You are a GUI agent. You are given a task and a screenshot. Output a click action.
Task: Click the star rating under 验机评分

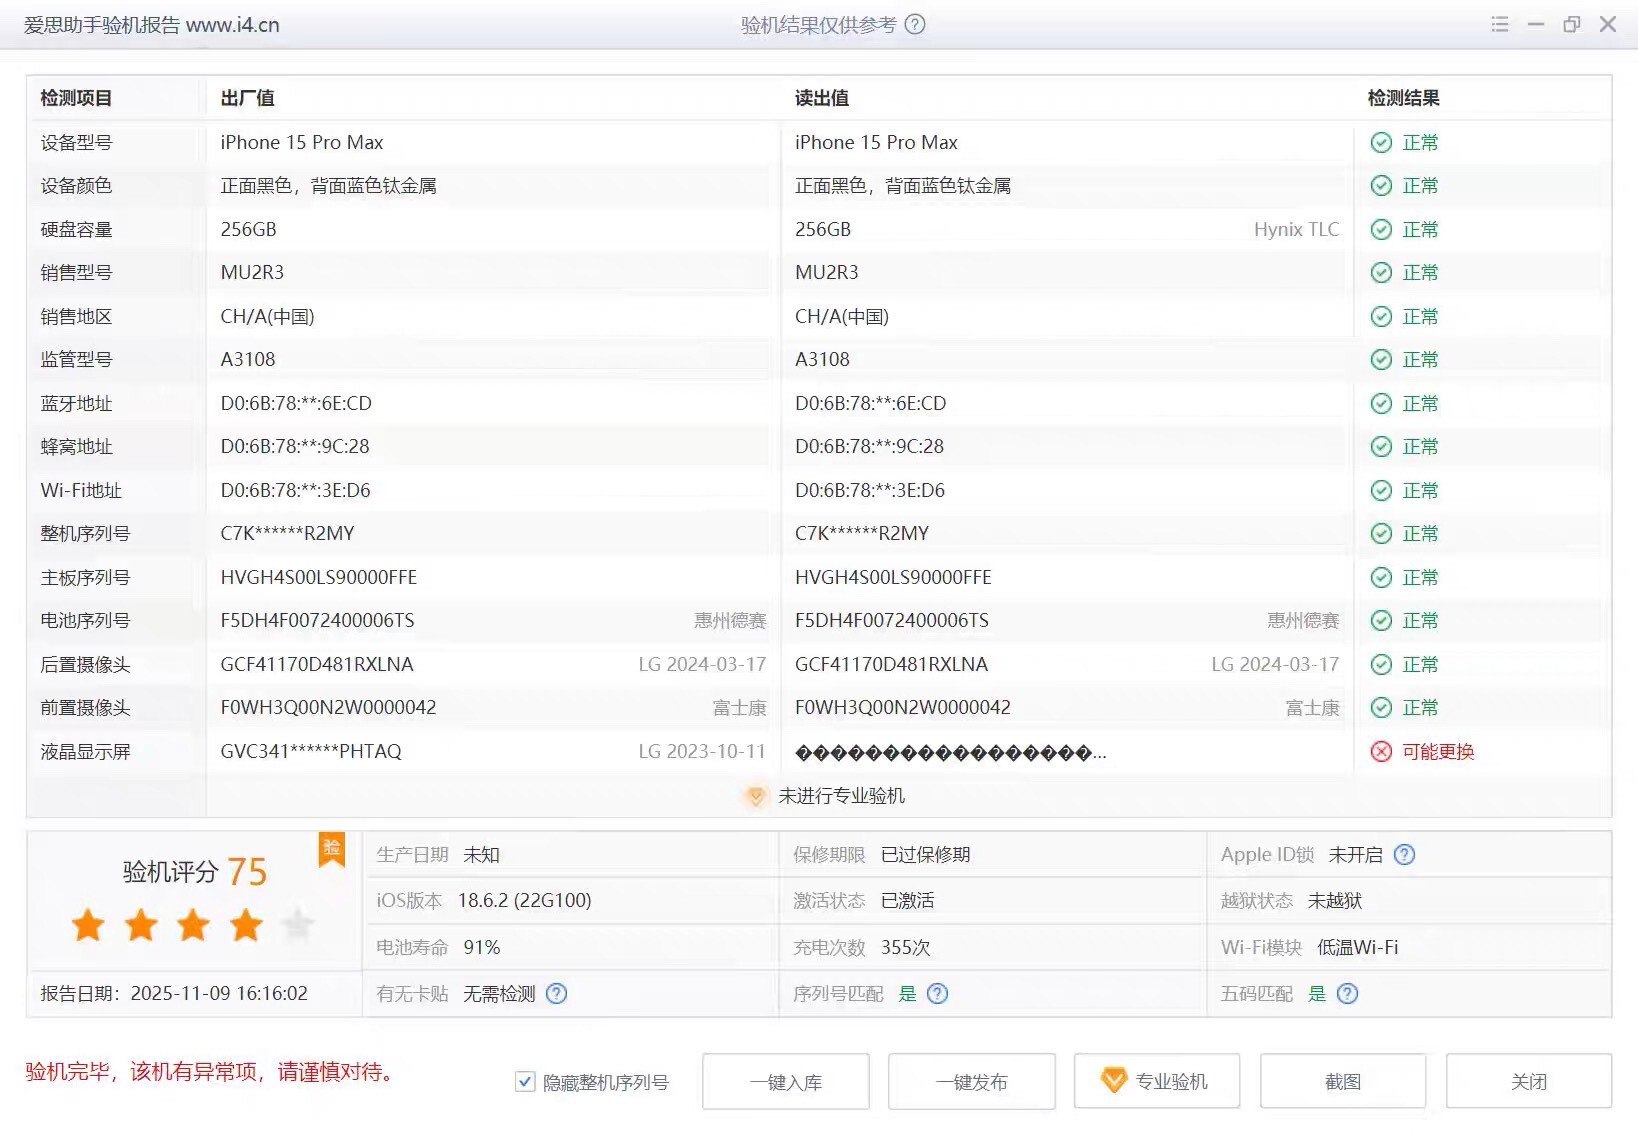coord(193,926)
